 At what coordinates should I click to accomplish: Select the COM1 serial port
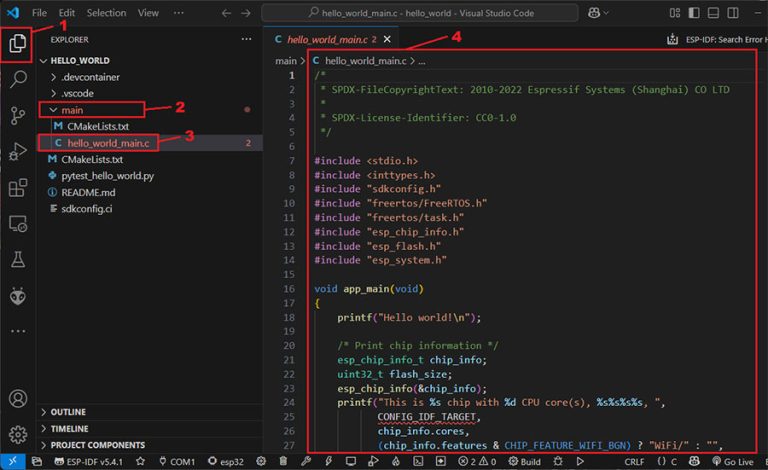177,461
